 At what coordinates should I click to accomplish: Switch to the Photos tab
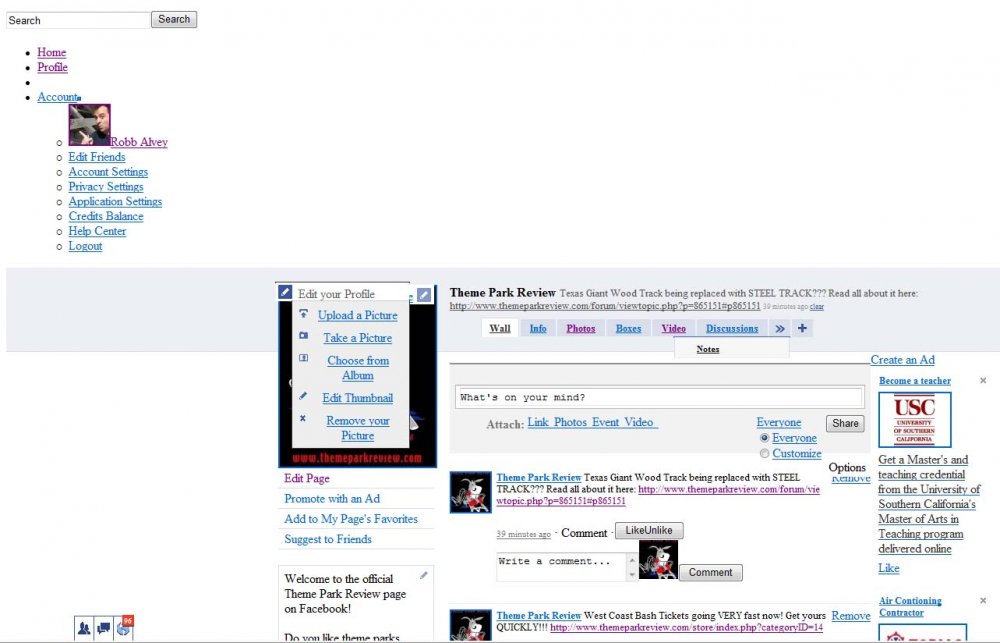pos(580,328)
